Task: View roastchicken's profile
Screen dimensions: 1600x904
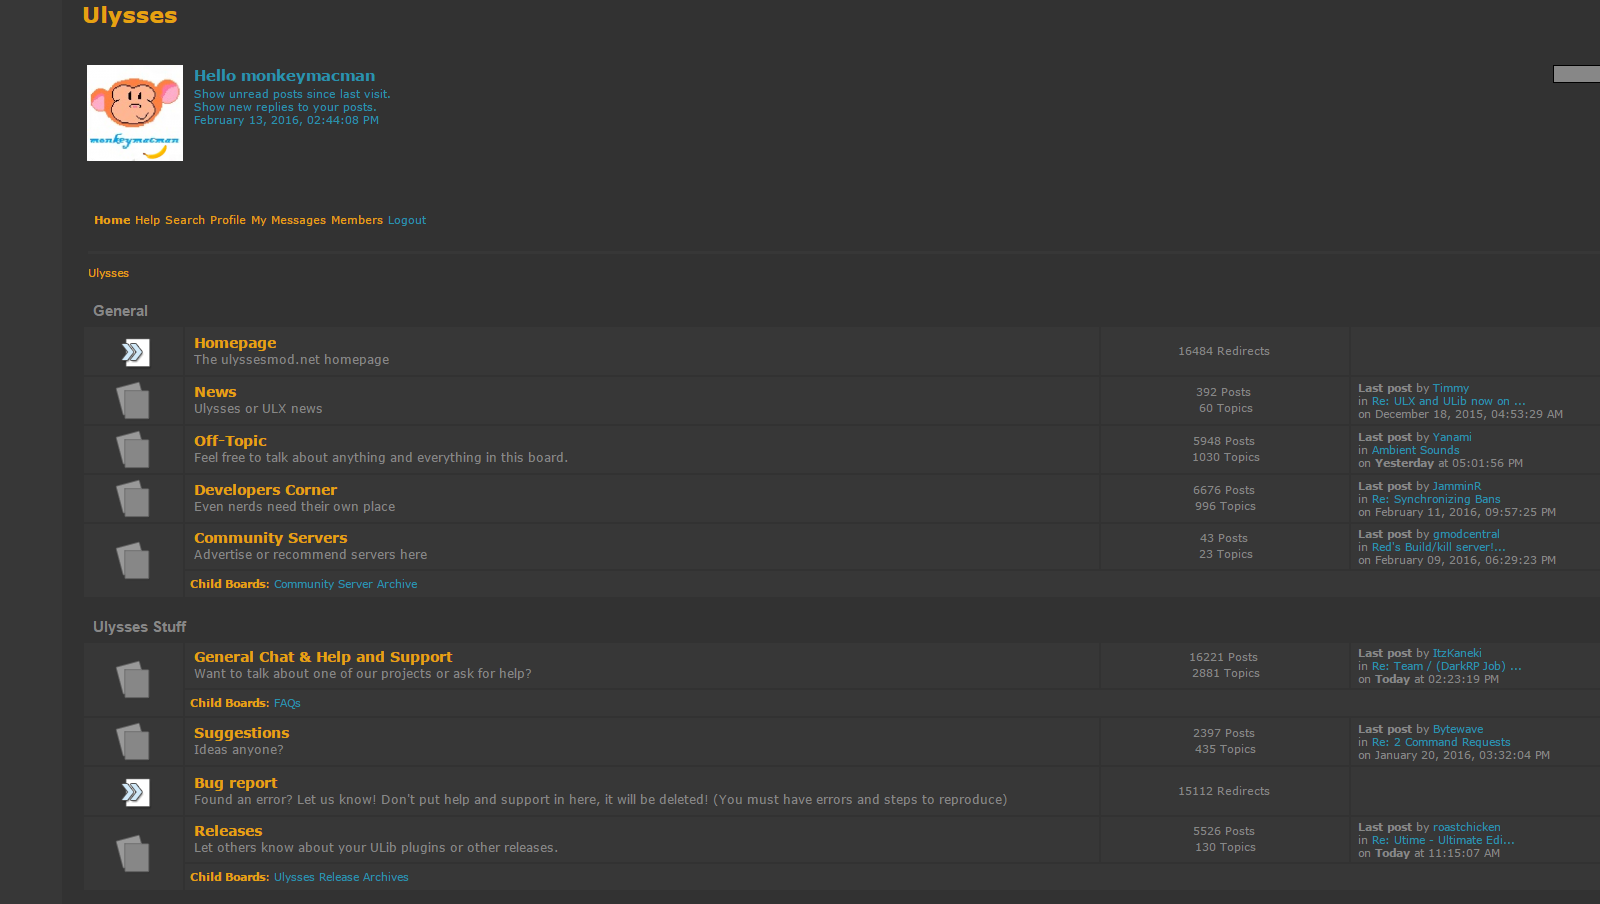Action: [1466, 827]
